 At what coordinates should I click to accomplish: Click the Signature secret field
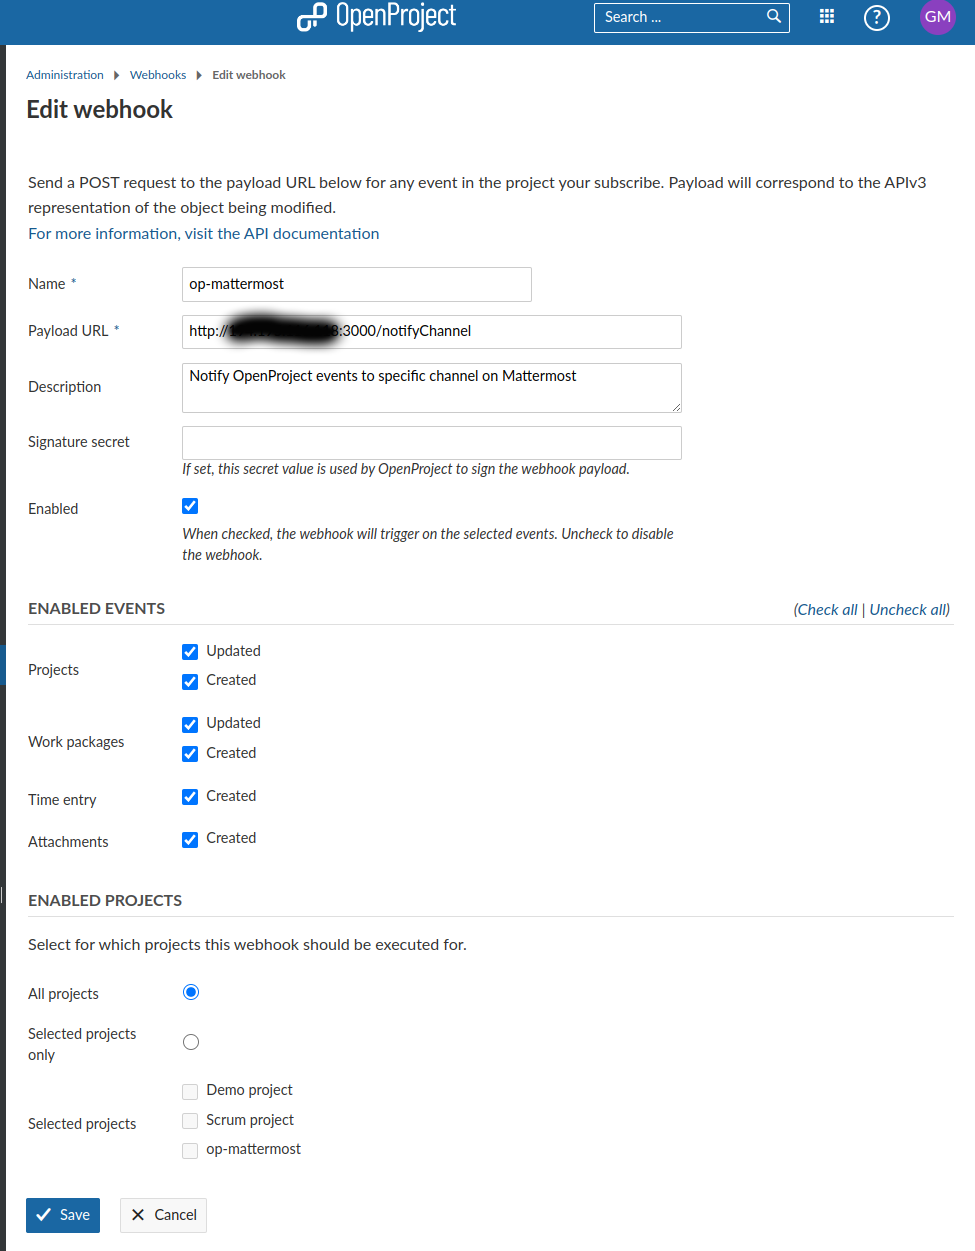point(432,443)
